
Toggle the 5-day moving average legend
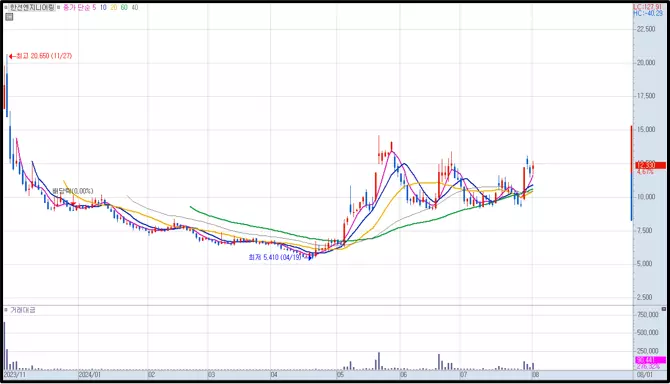(94, 8)
